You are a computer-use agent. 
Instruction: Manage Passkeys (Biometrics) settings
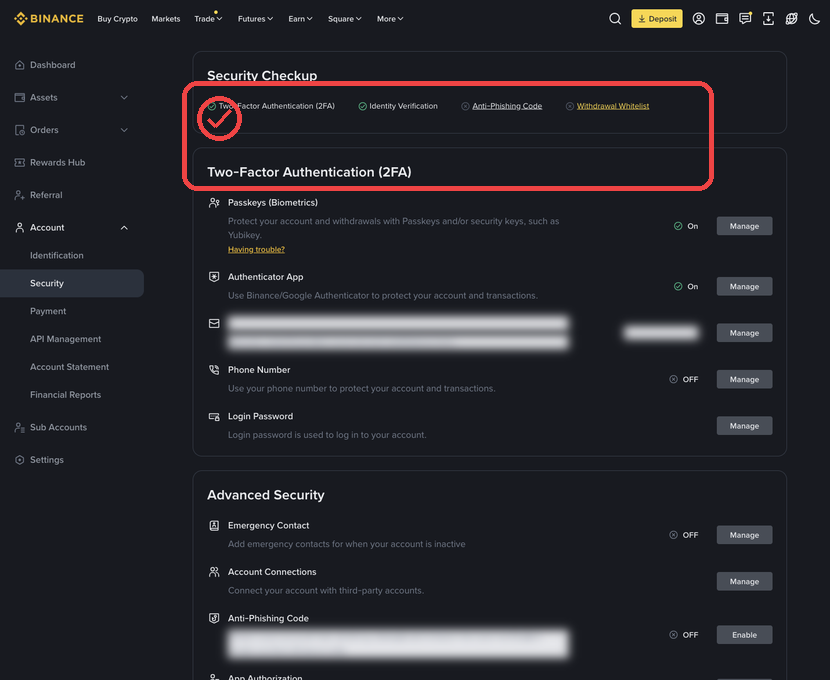pyautogui.click(x=744, y=226)
